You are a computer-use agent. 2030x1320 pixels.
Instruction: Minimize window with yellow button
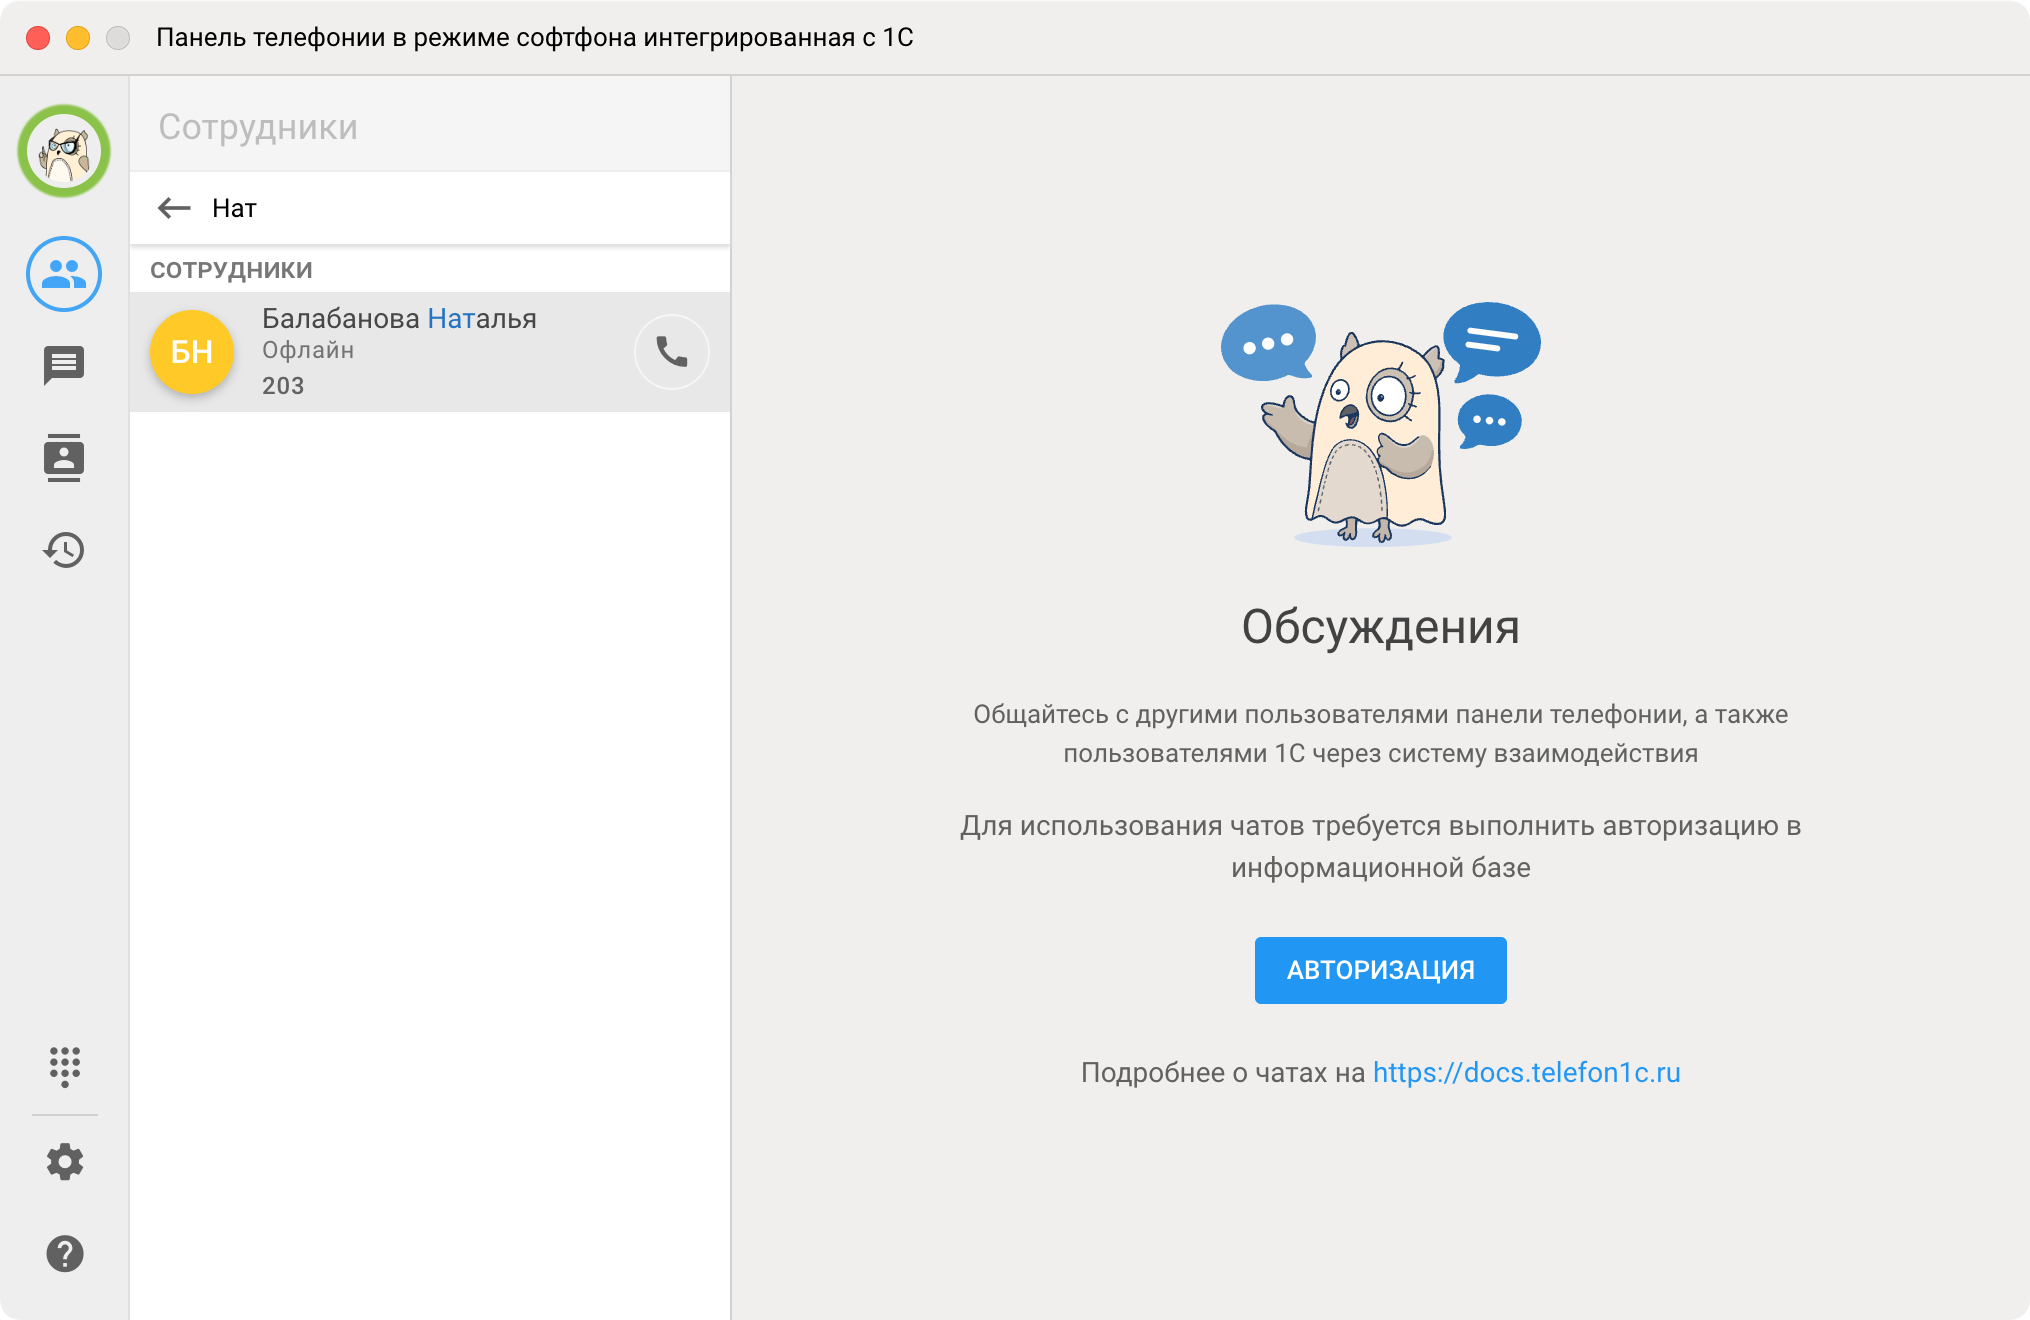coord(78,38)
